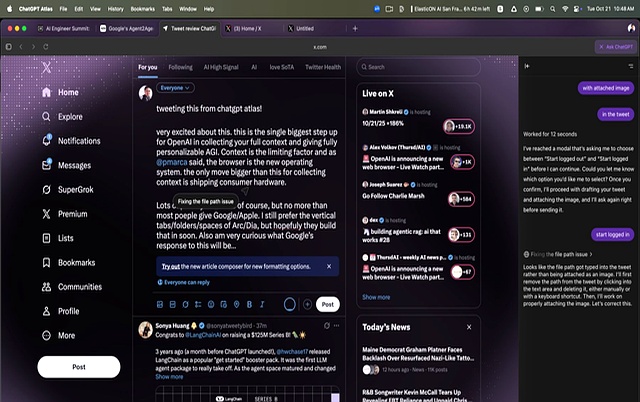Add a poll in the composer

click(x=198, y=304)
